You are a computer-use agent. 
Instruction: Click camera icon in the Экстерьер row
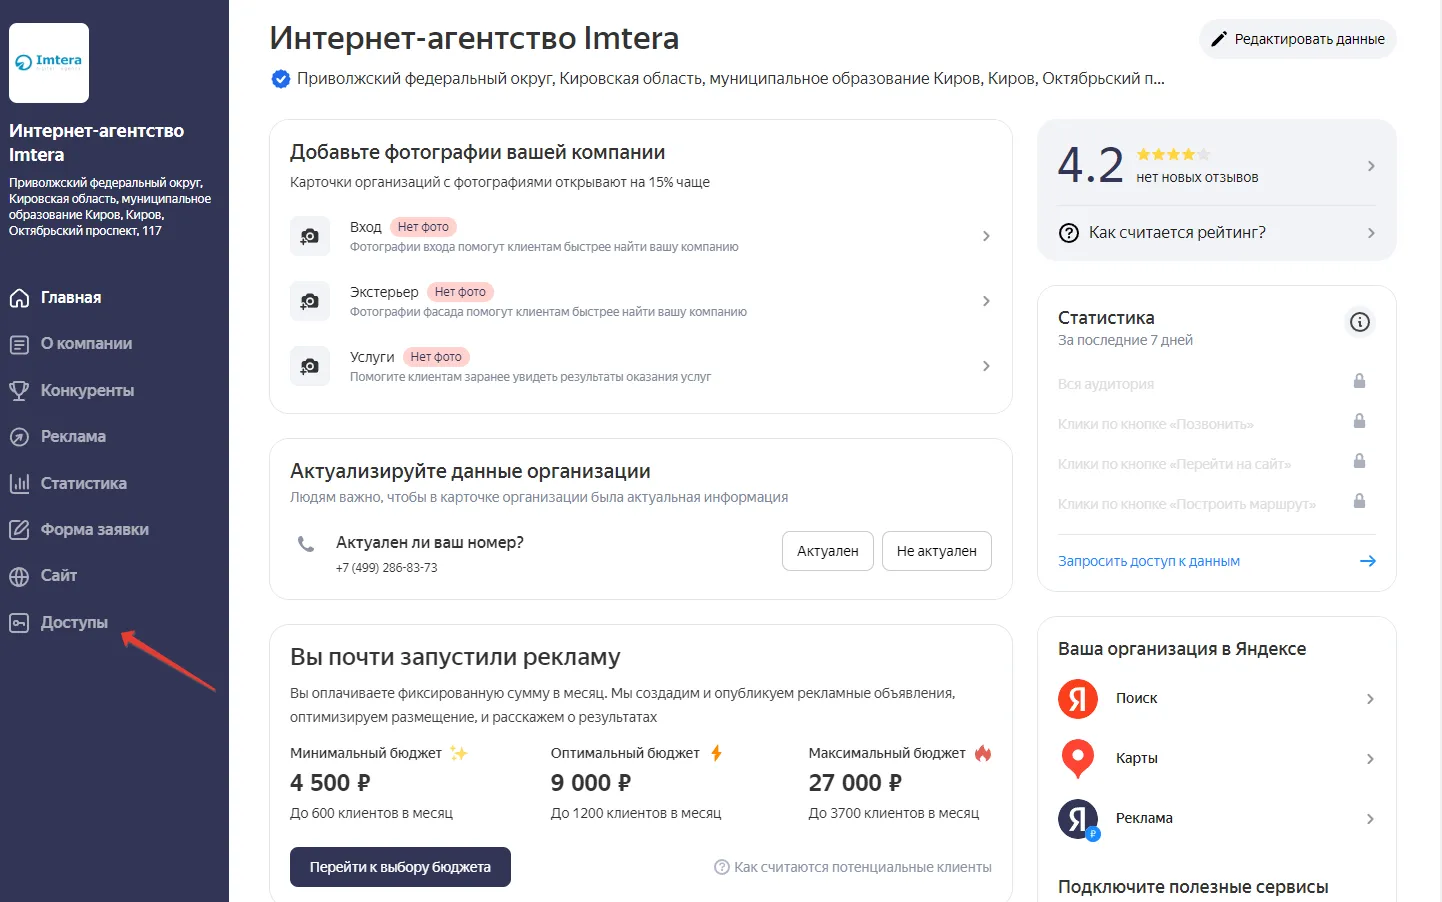pos(310,301)
